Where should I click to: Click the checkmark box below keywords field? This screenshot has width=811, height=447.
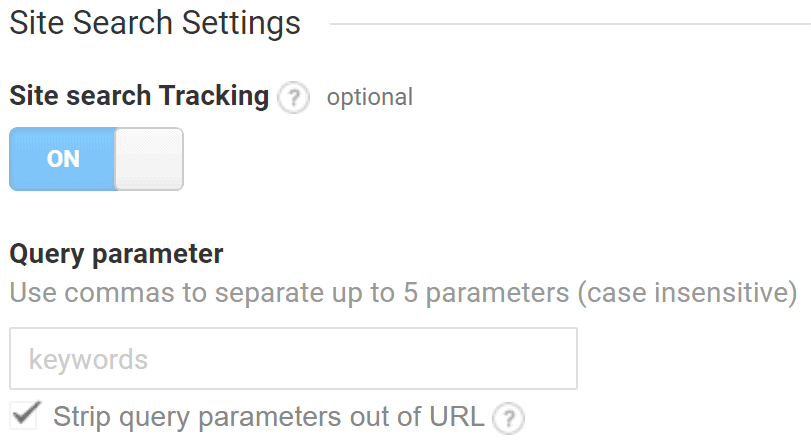[x=24, y=415]
